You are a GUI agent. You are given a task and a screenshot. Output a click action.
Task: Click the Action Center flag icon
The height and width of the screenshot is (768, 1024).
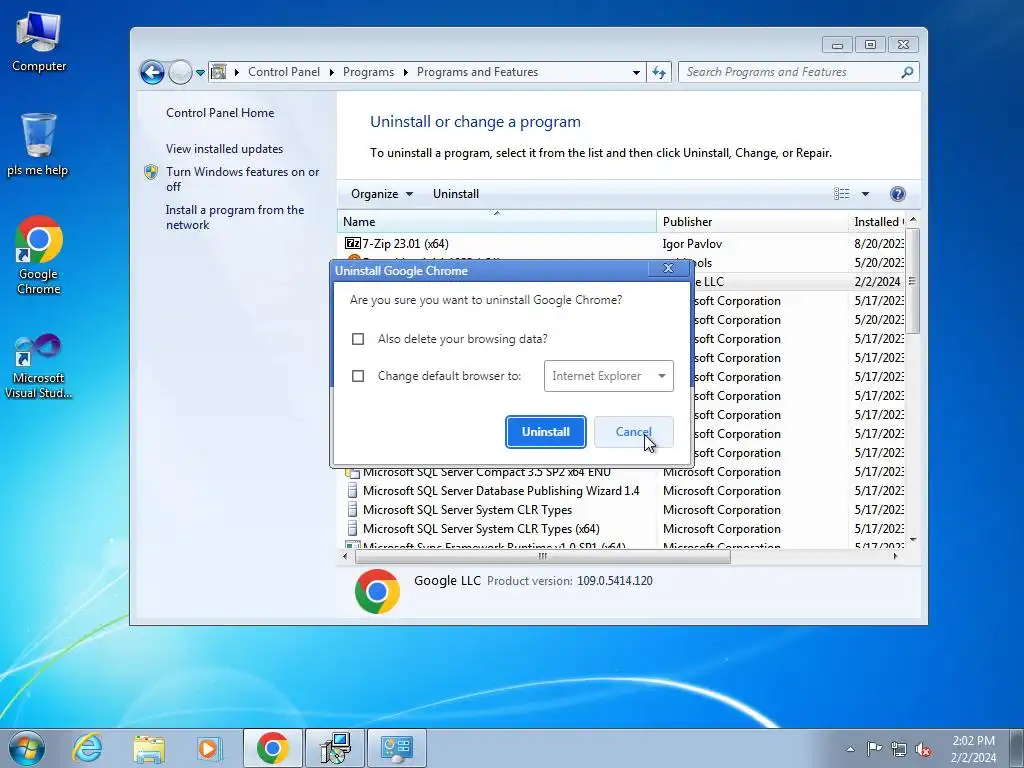(x=874, y=748)
